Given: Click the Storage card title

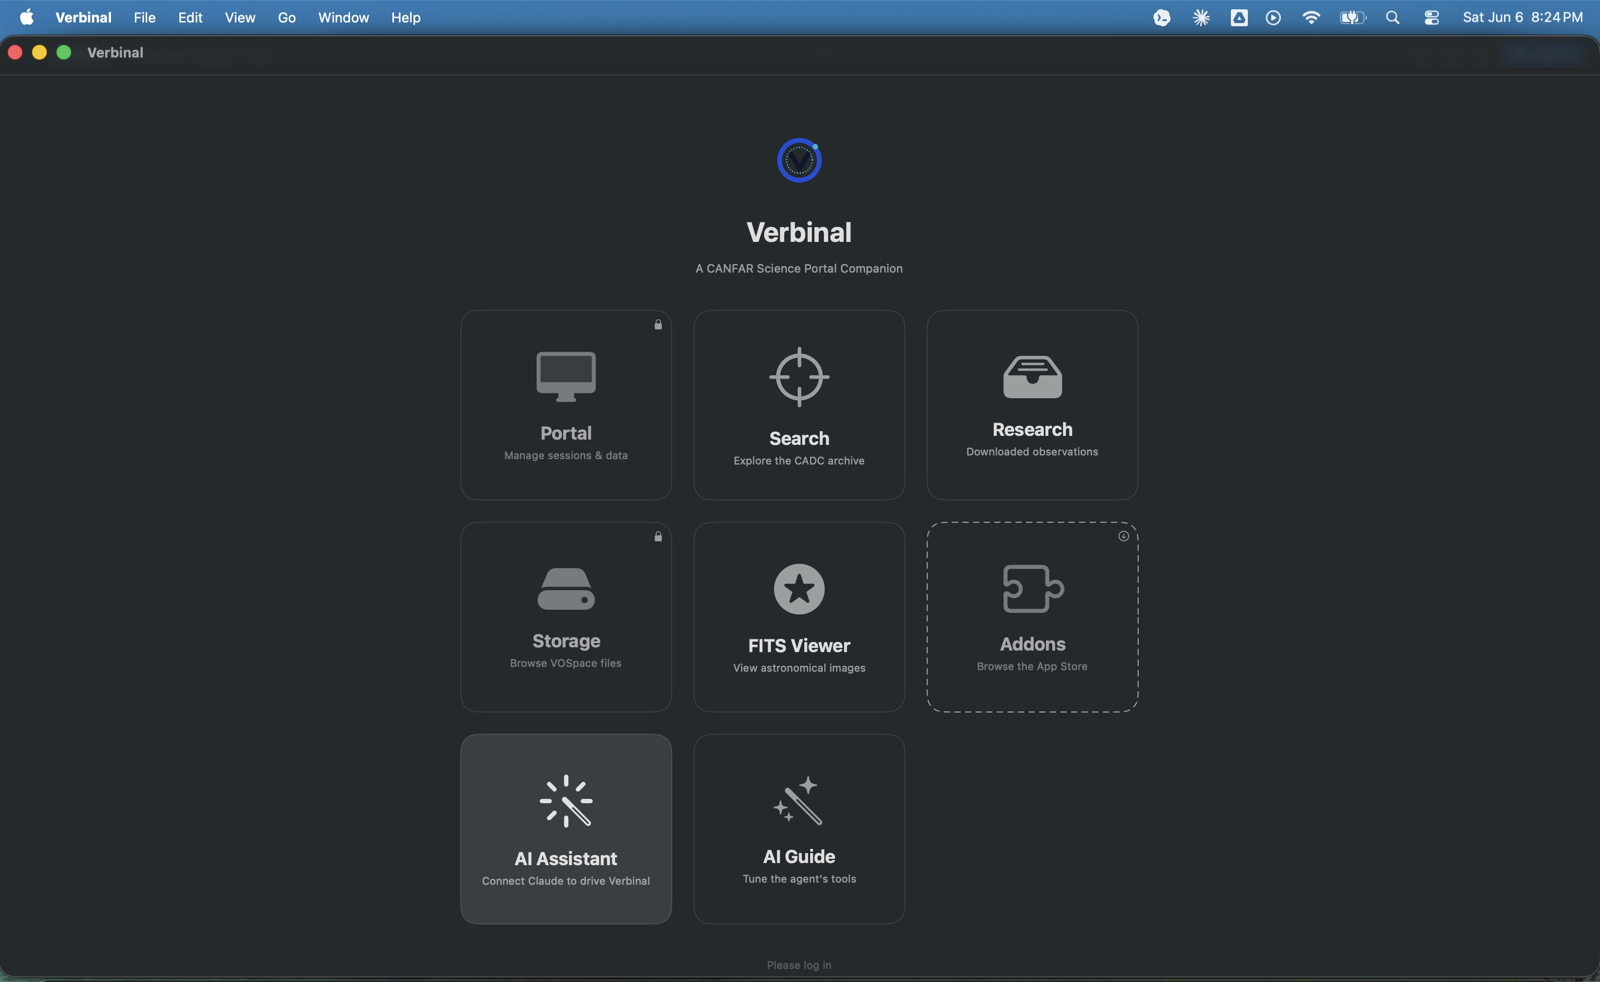Looking at the screenshot, I should pos(566,641).
